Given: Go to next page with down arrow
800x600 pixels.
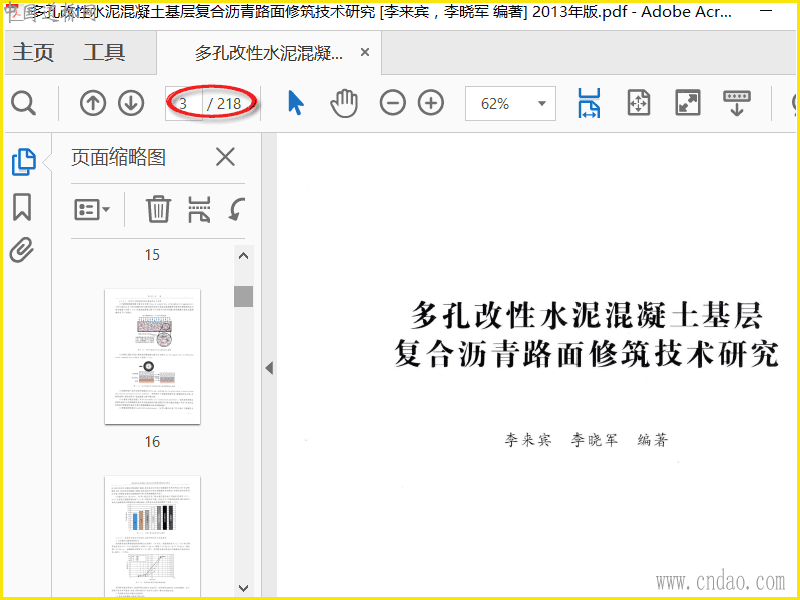Looking at the screenshot, I should [x=131, y=103].
